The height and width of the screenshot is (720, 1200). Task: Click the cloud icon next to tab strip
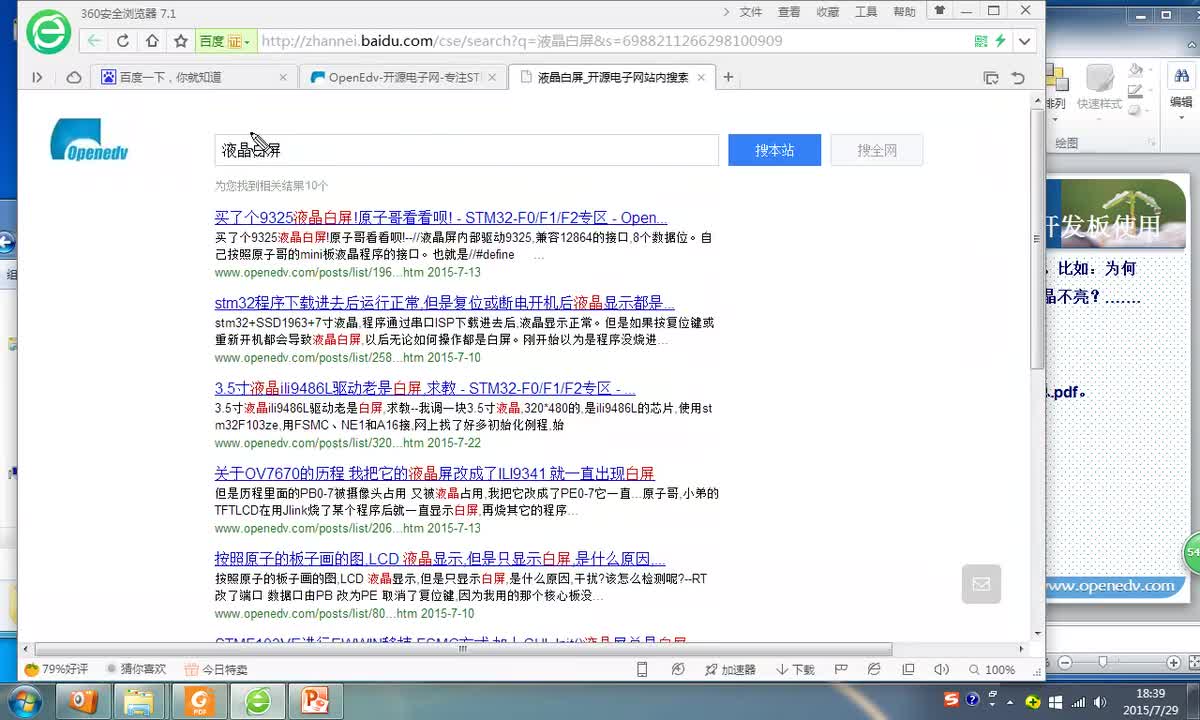[x=74, y=77]
